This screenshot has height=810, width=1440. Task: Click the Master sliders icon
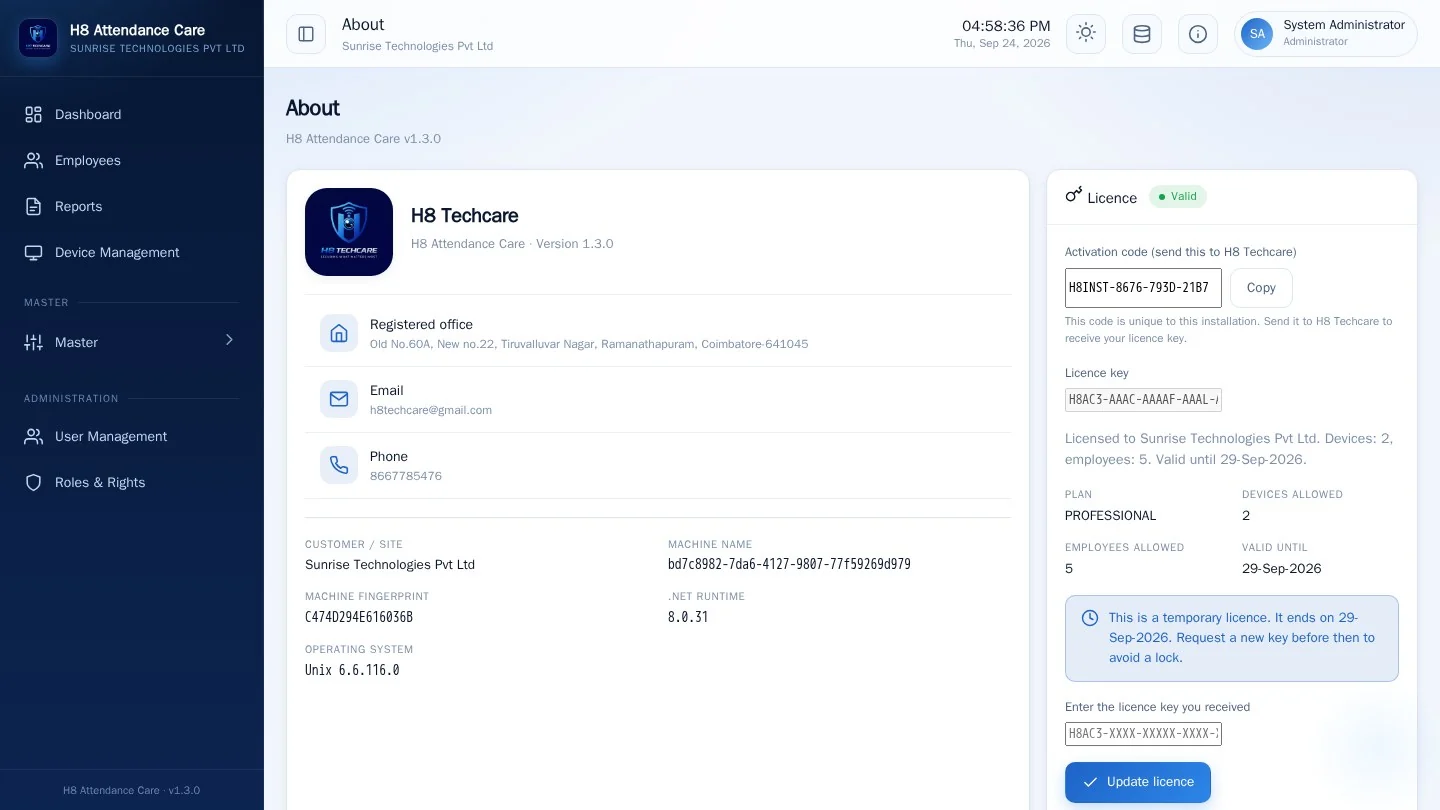[x=34, y=342]
